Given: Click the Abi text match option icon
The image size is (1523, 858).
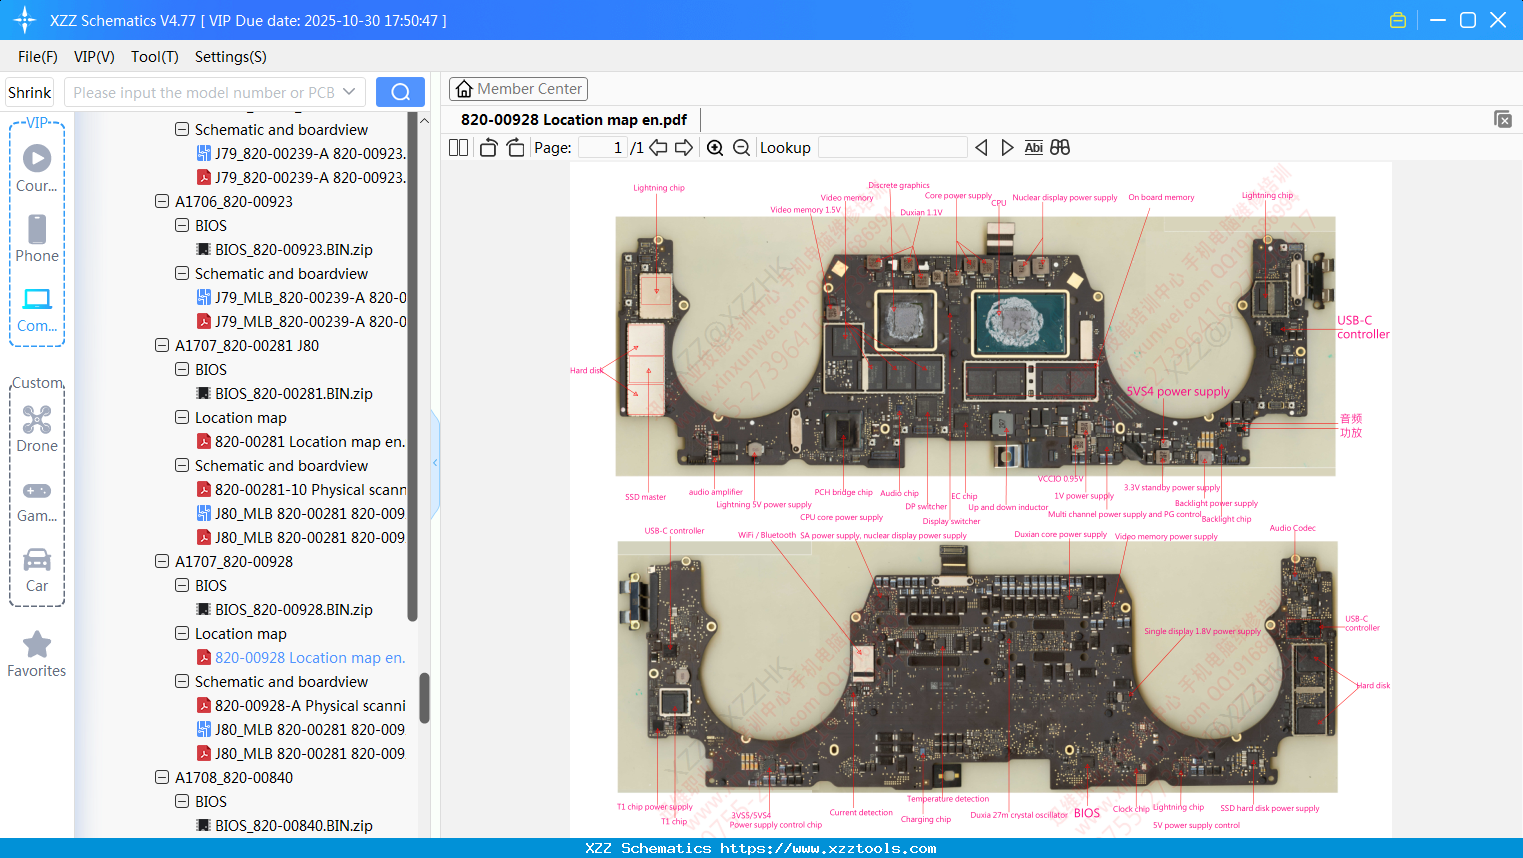Looking at the screenshot, I should [1034, 148].
